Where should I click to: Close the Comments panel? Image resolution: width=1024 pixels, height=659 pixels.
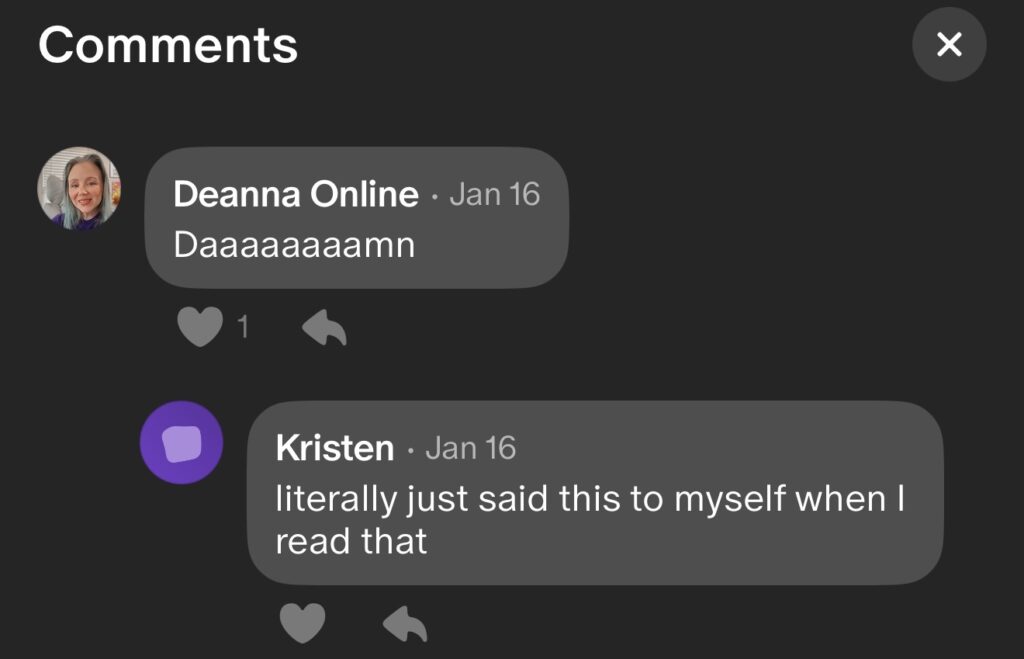[949, 44]
